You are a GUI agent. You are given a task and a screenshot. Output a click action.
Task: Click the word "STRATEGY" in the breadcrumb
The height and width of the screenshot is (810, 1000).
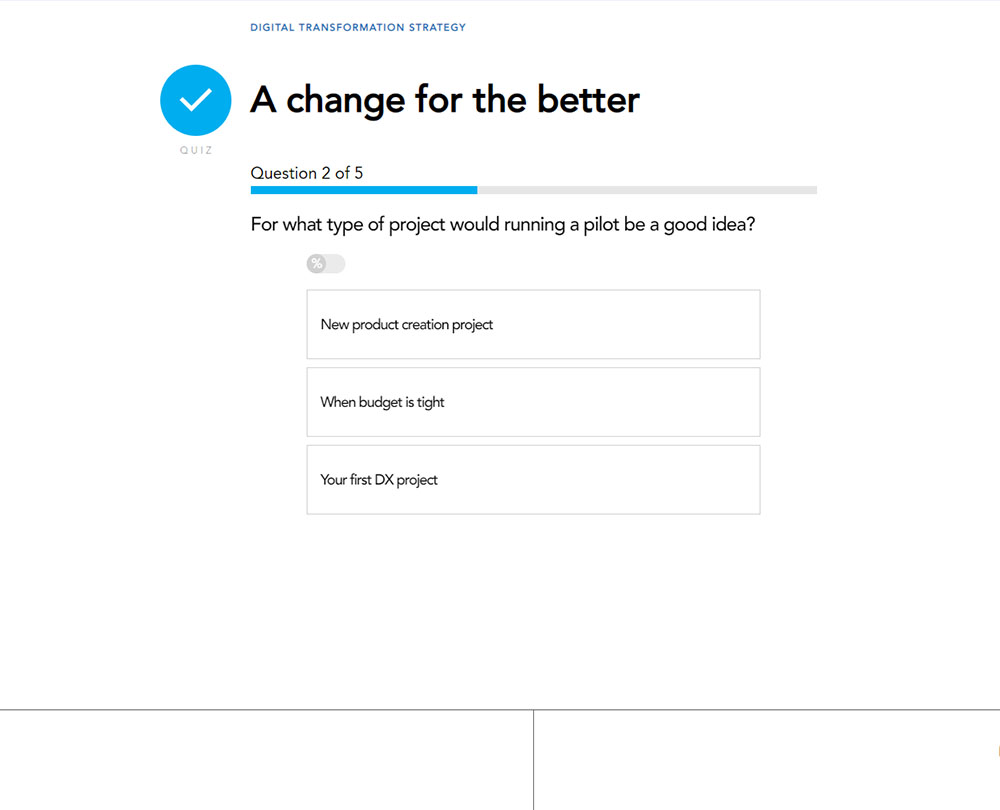pyautogui.click(x=437, y=28)
